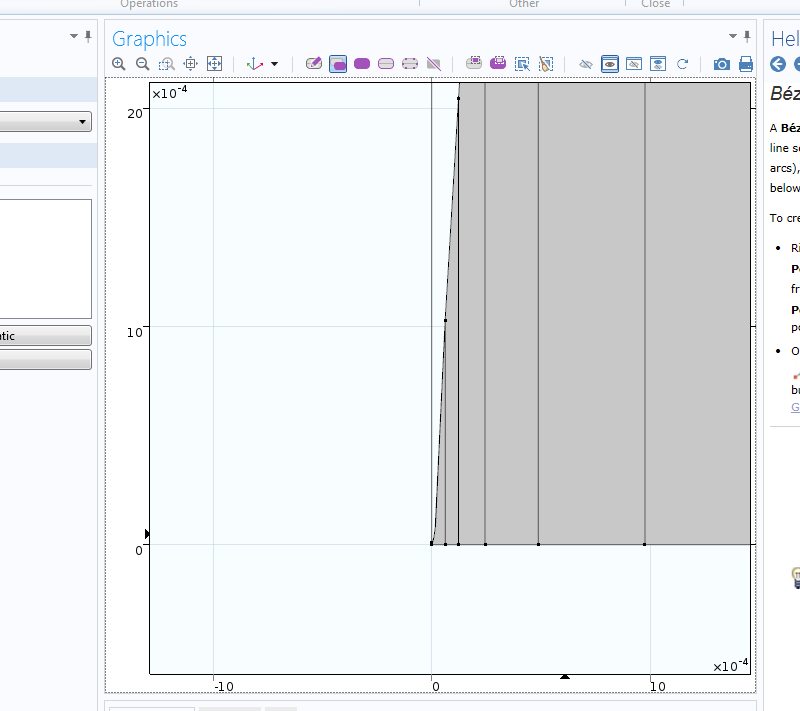Image resolution: width=800 pixels, height=711 pixels.
Task: Click the Zoom In magnifier icon
Action: point(119,64)
